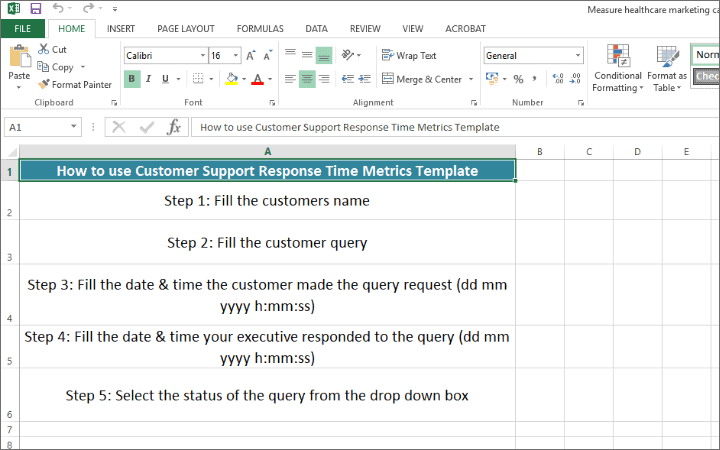Open the font name Calibri dropdown
This screenshot has width=720, height=450.
pyautogui.click(x=203, y=56)
